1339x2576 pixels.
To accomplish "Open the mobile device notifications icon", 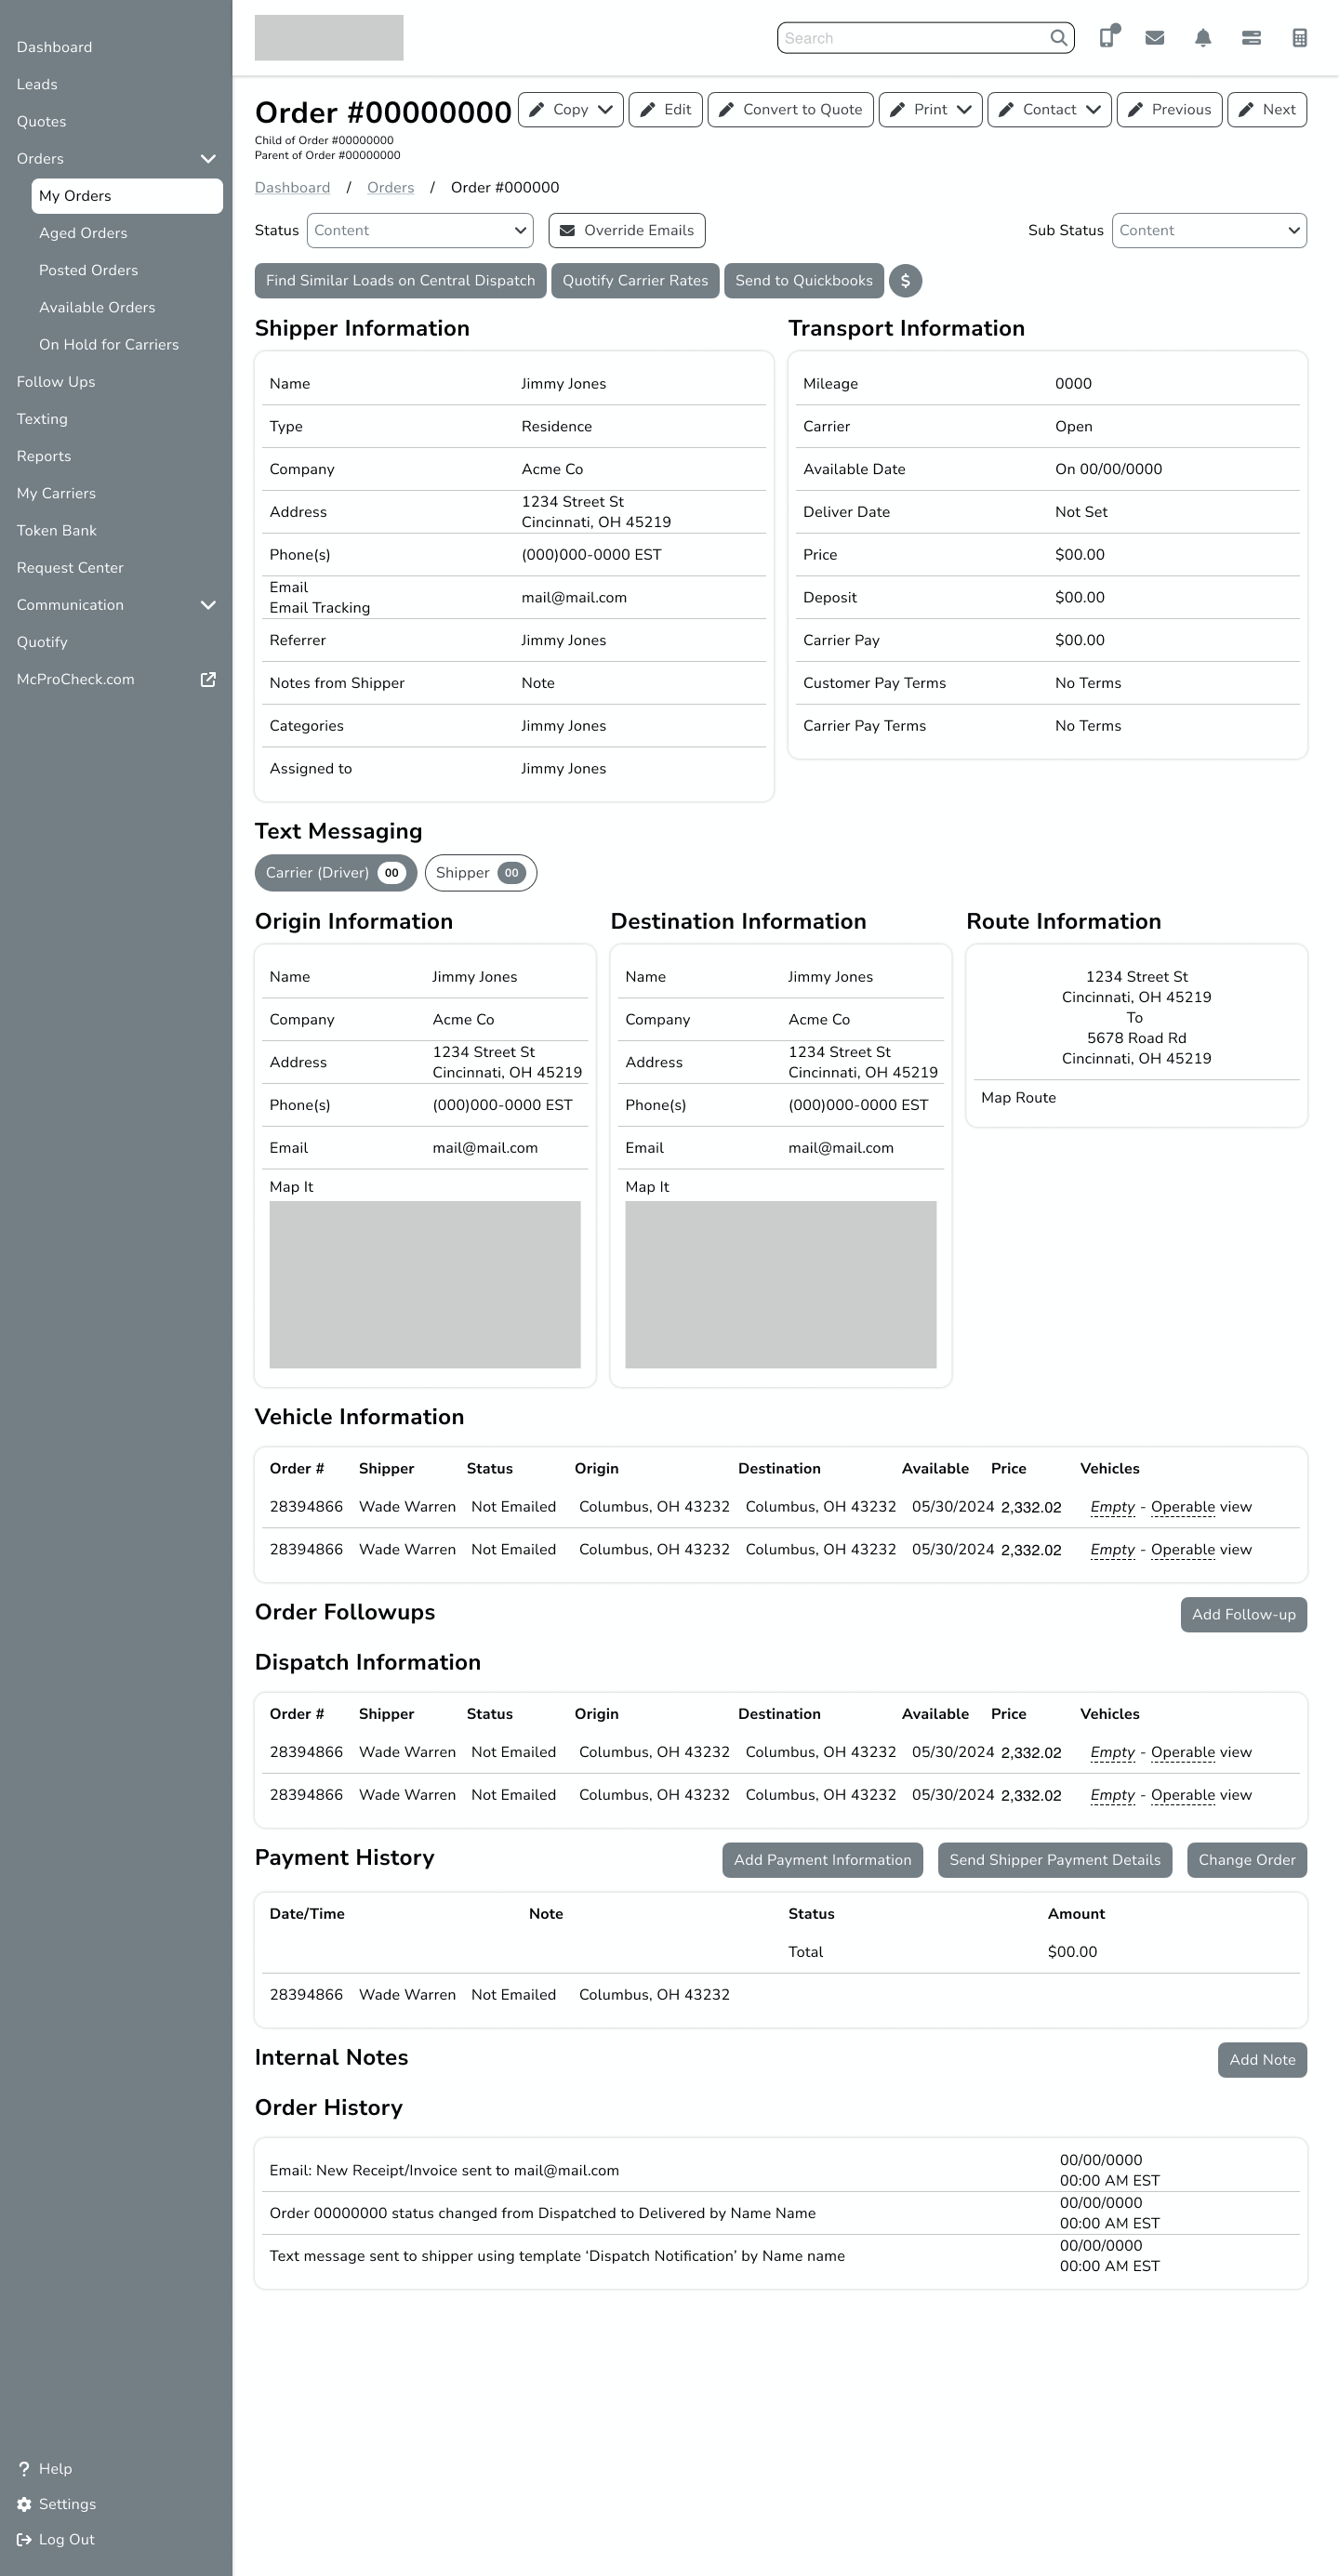I will 1108,37.
